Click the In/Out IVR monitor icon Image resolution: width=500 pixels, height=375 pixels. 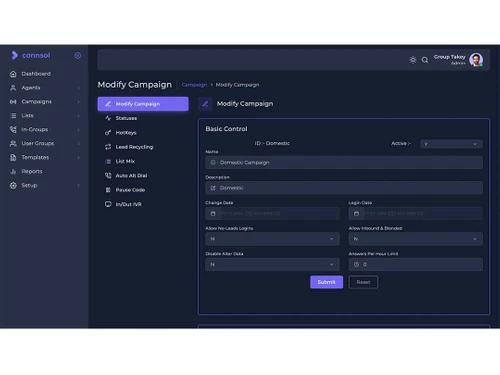click(x=108, y=204)
